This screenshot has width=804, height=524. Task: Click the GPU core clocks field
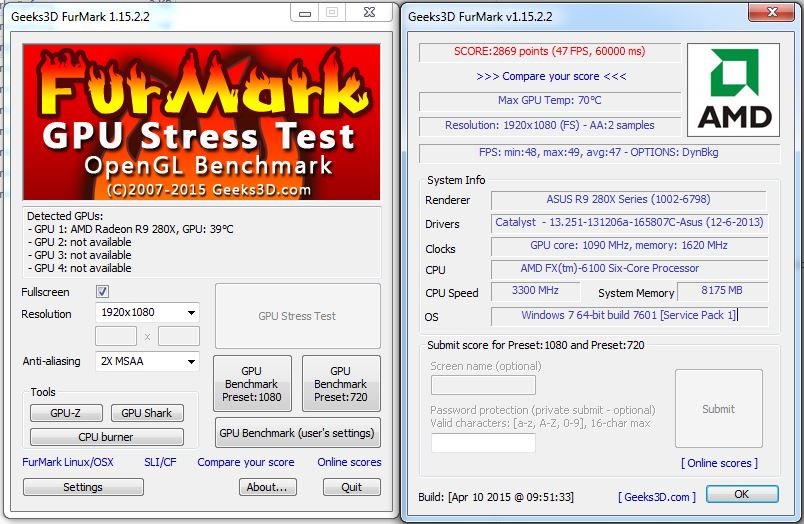click(630, 246)
